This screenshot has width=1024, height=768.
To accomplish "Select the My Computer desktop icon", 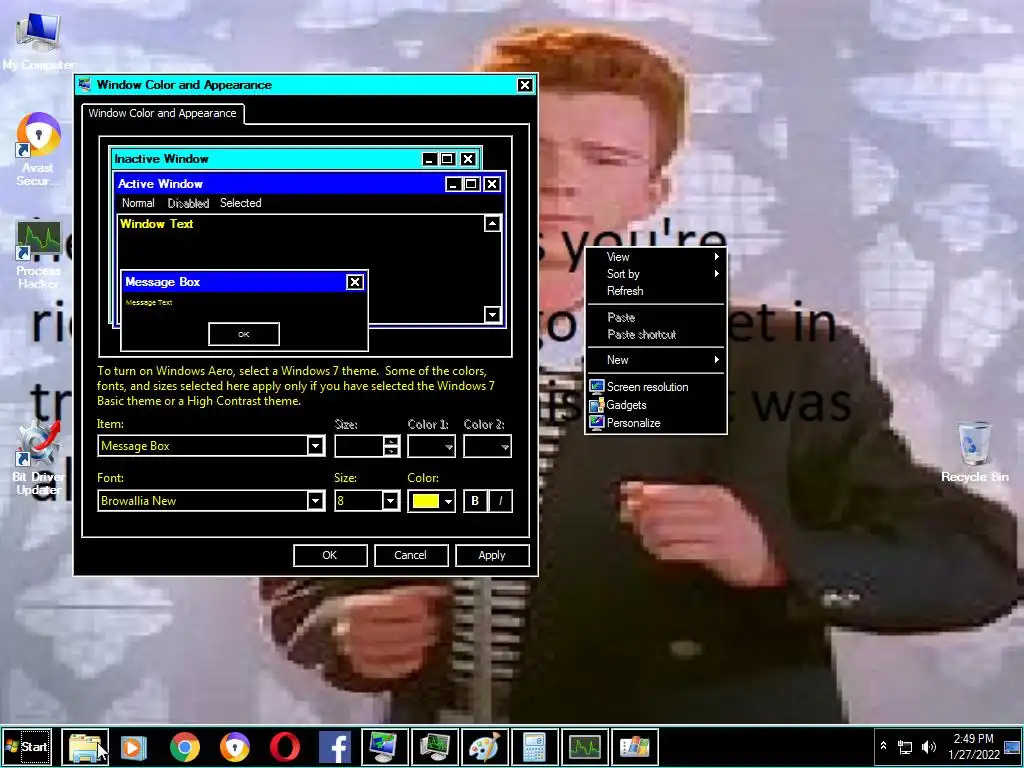I will coord(38,41).
